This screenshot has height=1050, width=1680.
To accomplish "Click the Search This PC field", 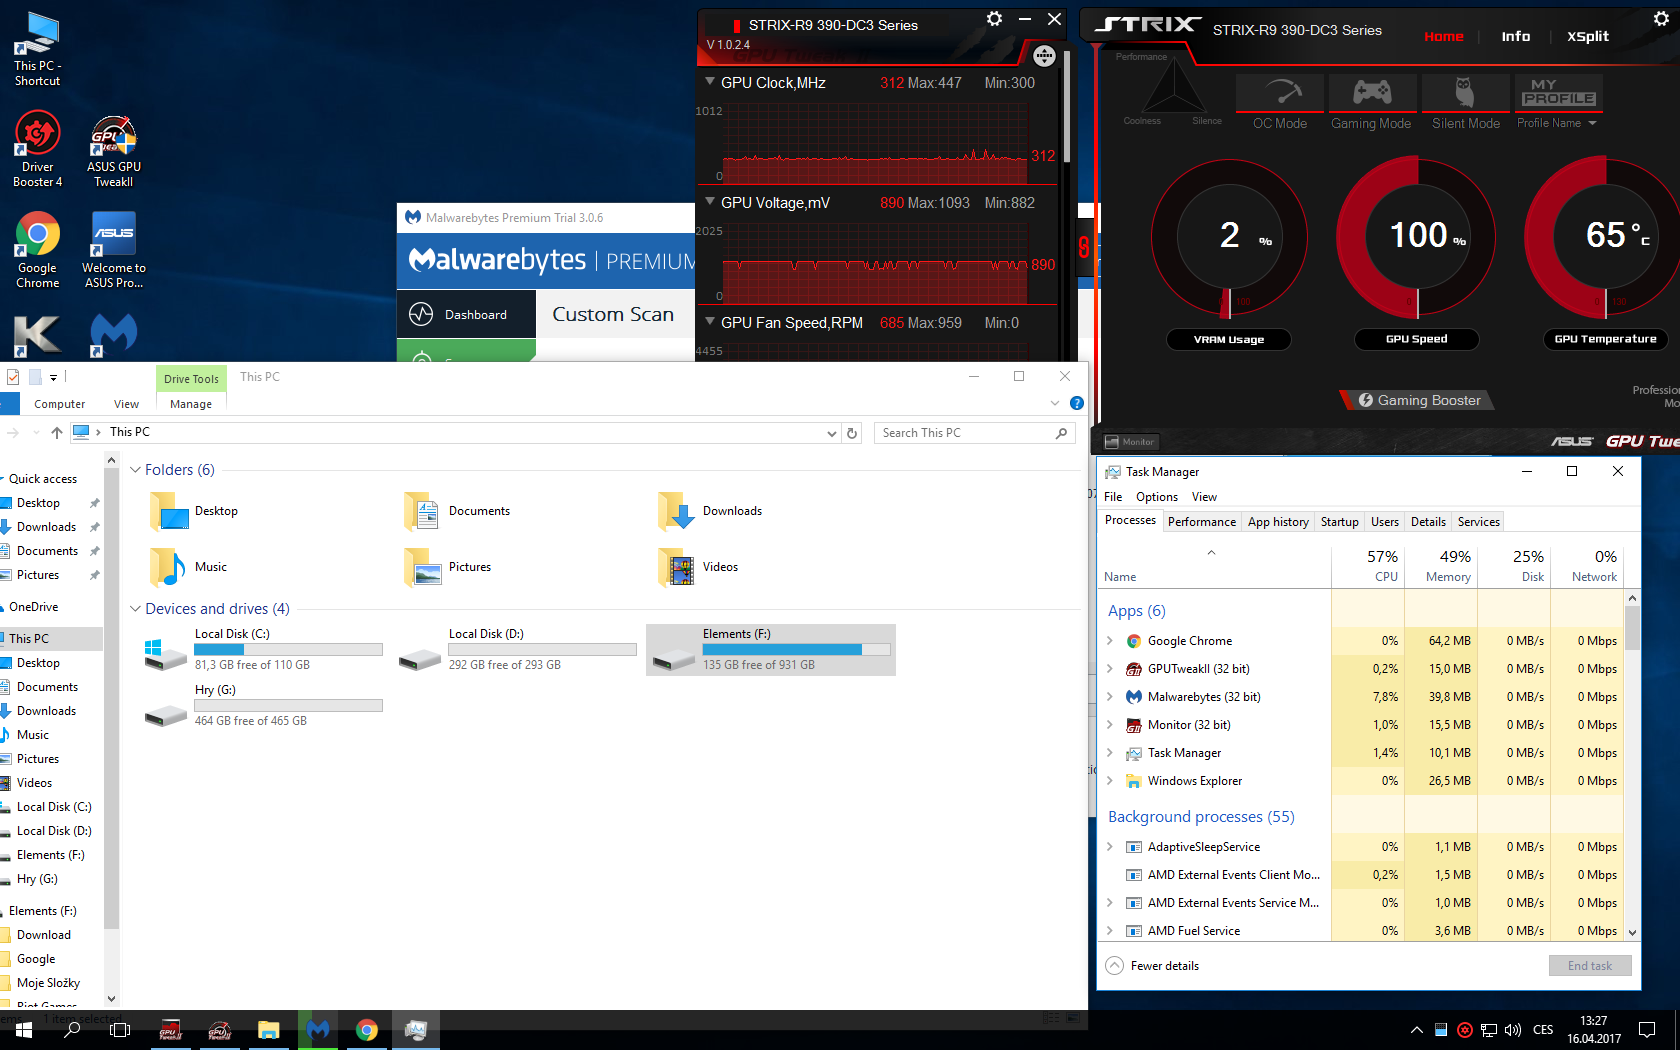I will click(x=975, y=433).
